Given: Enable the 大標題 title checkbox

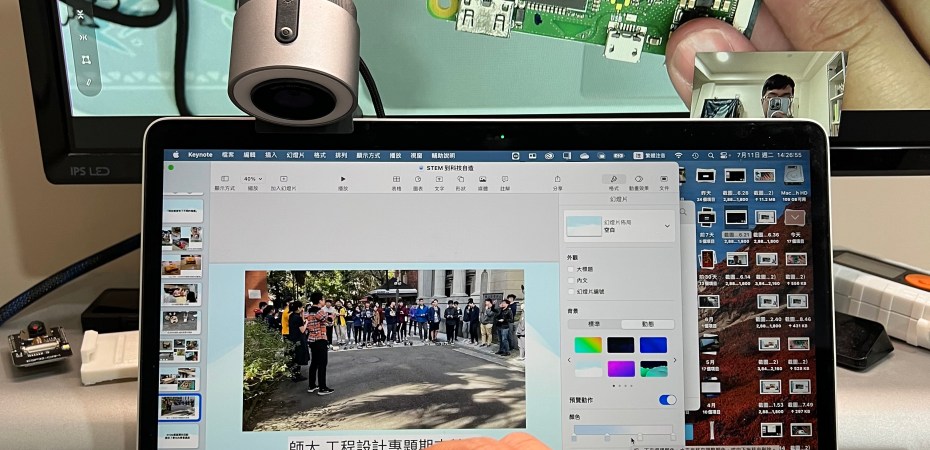Looking at the screenshot, I should 571,269.
